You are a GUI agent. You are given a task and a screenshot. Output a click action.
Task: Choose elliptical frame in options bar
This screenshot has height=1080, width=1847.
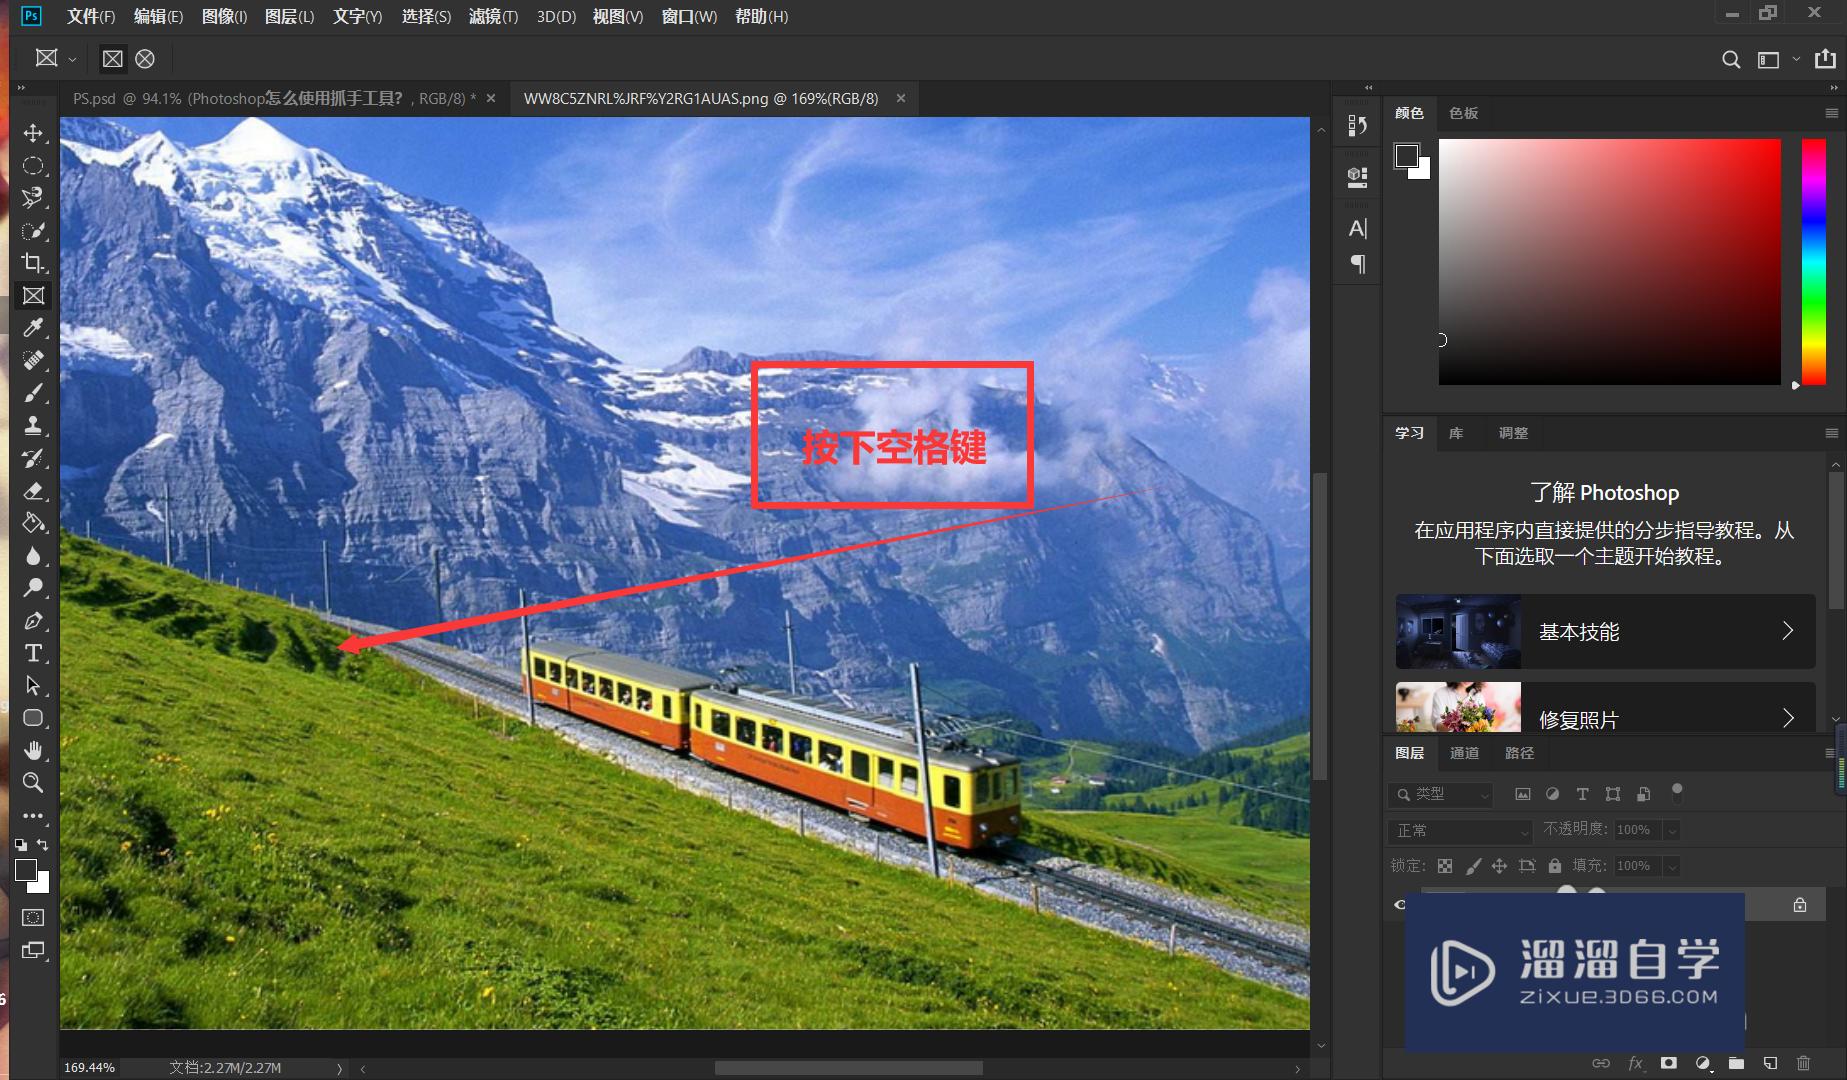pyautogui.click(x=145, y=59)
